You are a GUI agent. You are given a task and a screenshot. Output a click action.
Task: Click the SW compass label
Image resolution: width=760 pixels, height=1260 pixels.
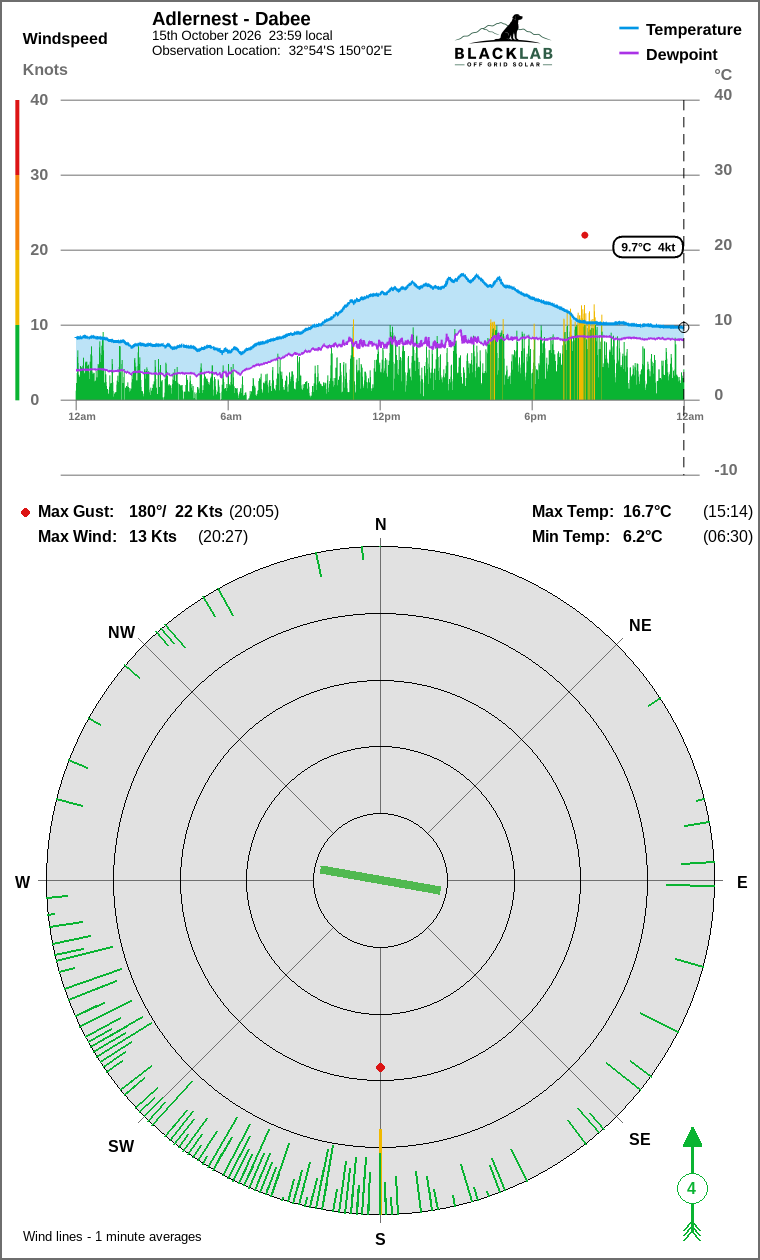click(x=121, y=1147)
